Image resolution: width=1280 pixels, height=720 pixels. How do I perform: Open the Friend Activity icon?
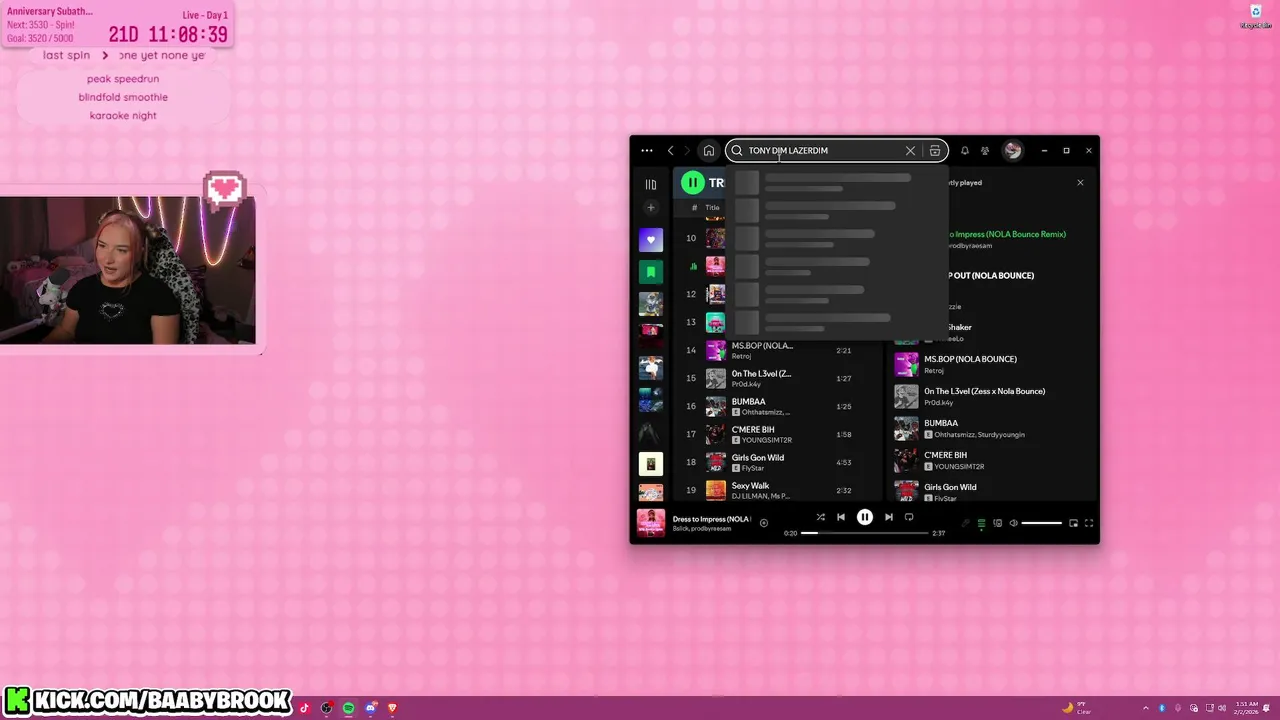(985, 151)
